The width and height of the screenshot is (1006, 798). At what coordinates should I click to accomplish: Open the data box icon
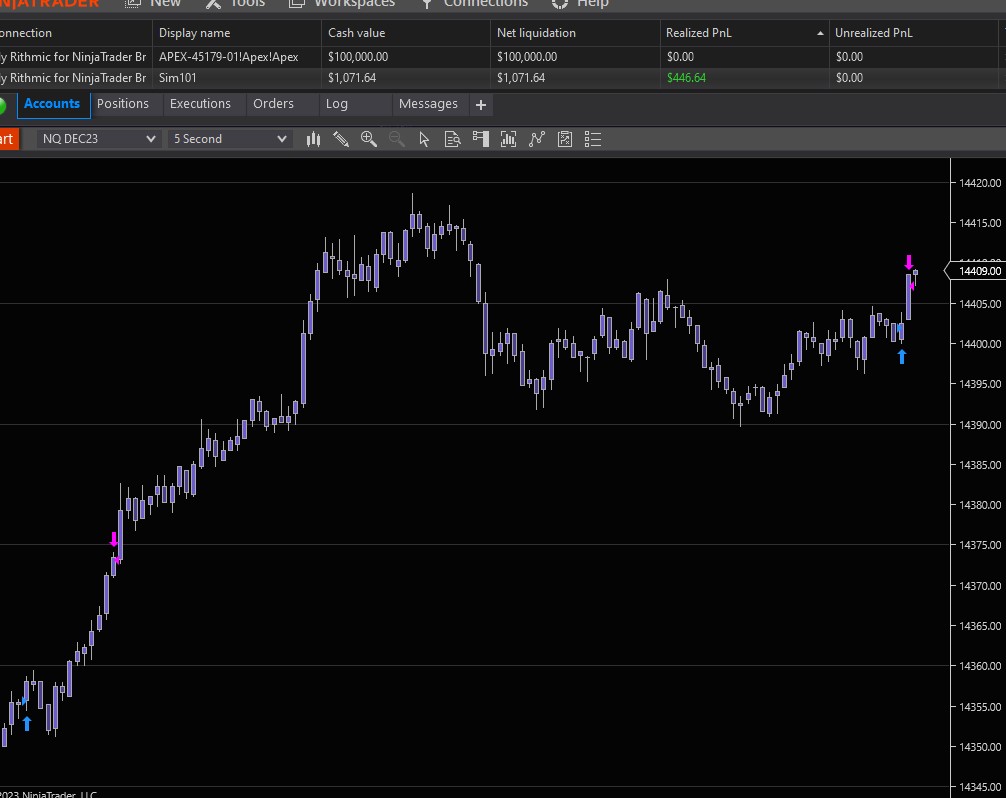point(452,139)
